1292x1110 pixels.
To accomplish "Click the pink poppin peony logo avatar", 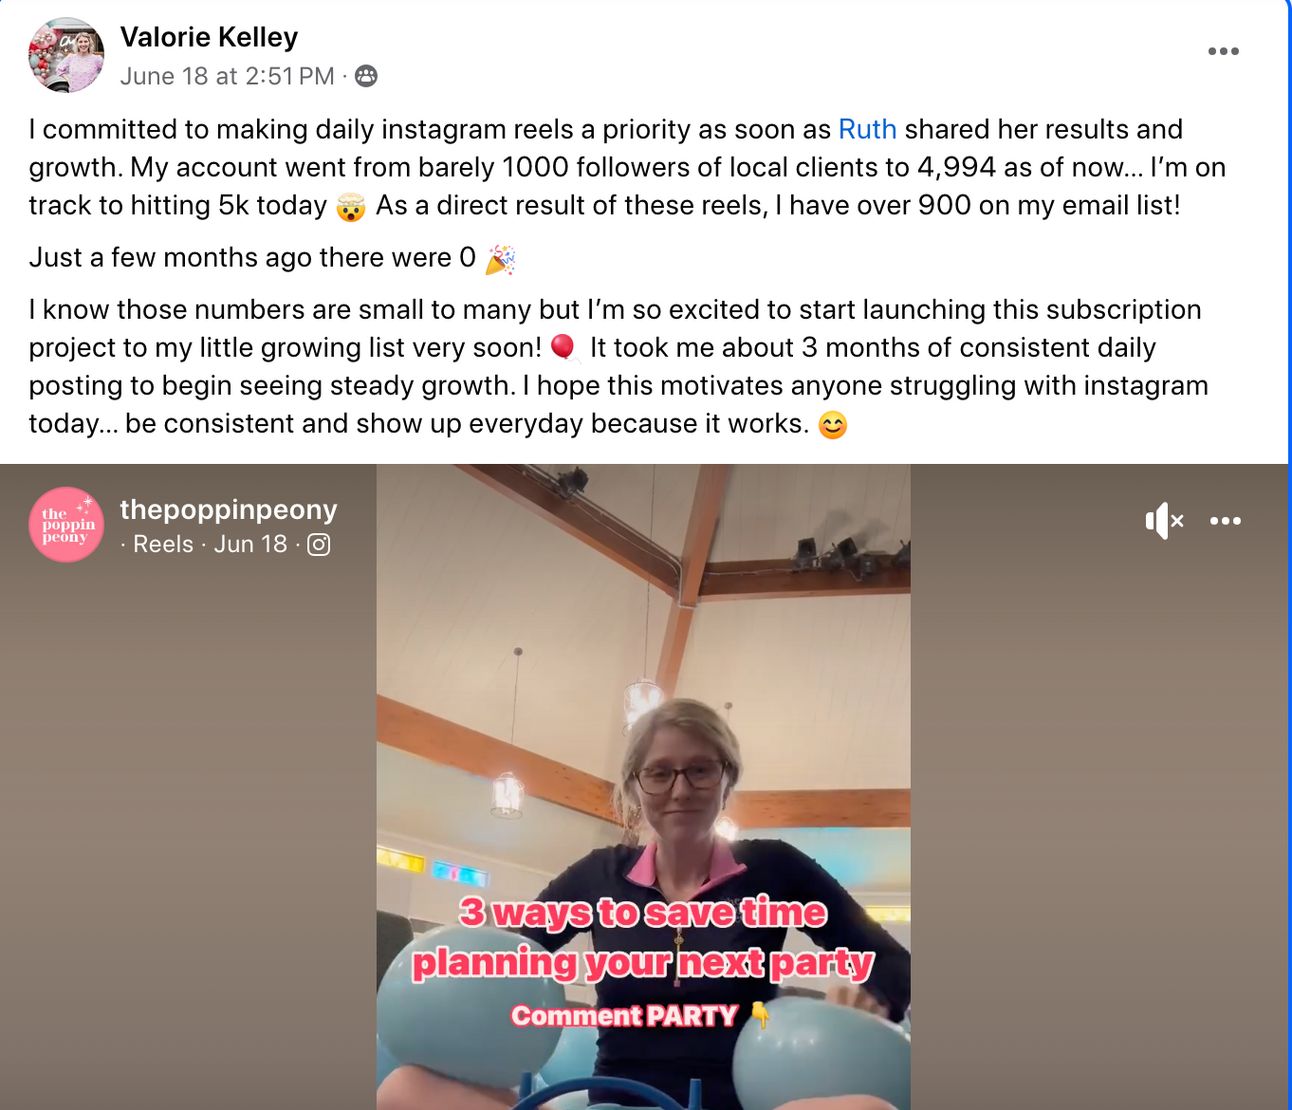I will pos(66,524).
